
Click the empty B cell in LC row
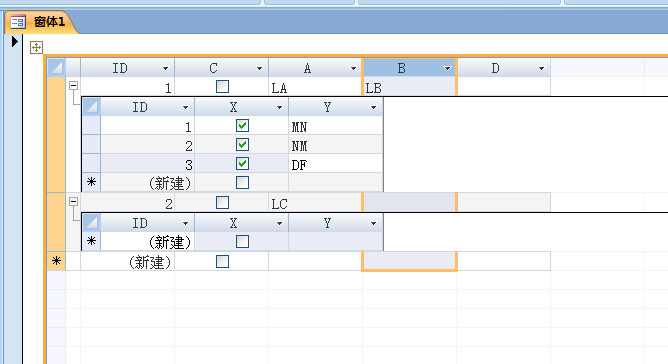coord(409,202)
